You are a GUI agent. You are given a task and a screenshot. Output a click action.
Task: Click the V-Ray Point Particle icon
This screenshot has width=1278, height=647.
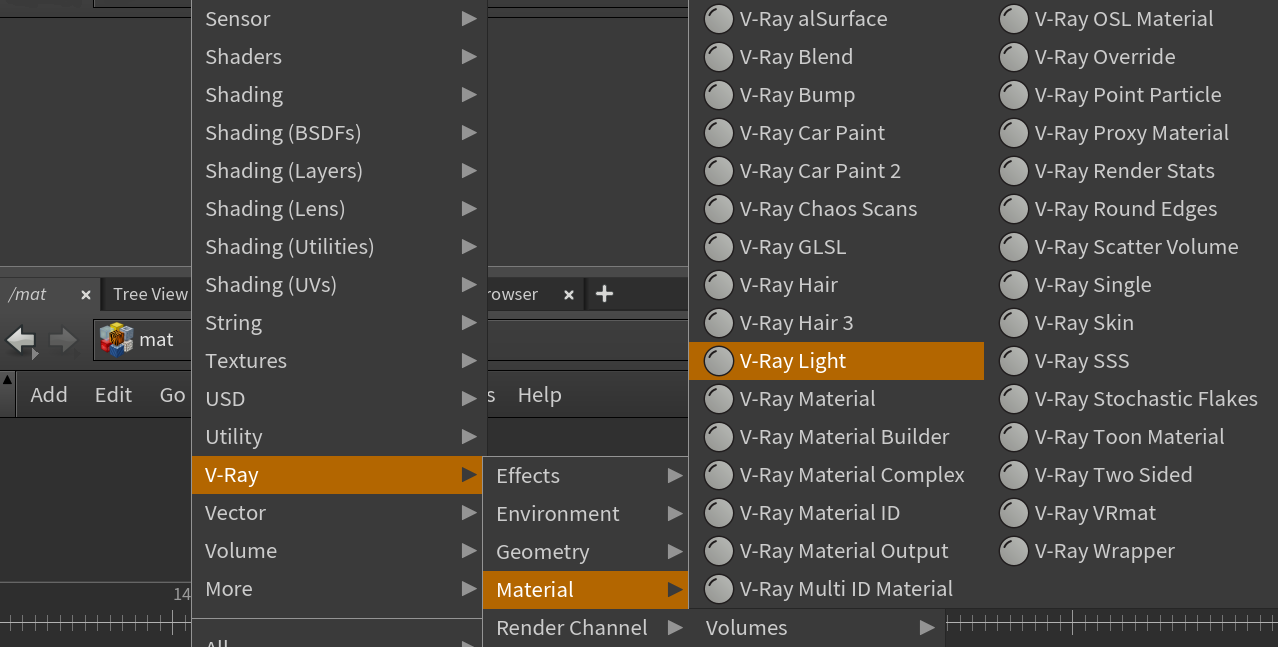click(x=1014, y=95)
